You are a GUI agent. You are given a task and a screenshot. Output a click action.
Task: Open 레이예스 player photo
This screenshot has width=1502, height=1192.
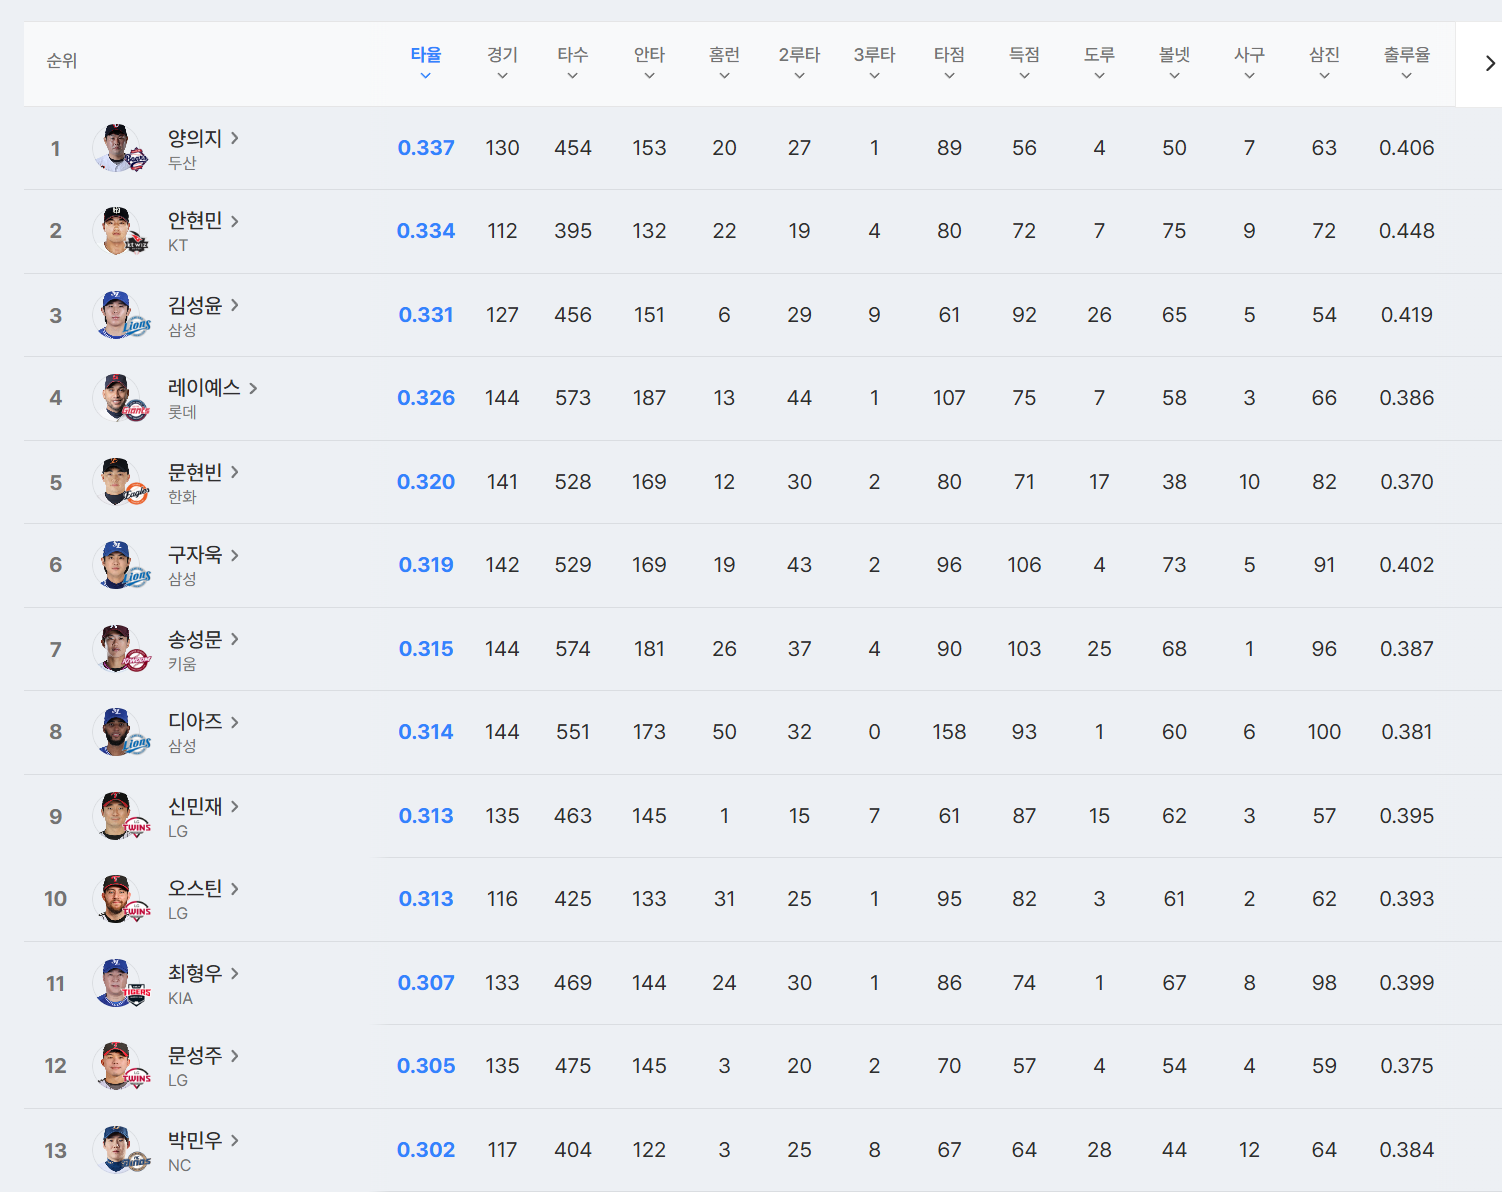point(120,398)
